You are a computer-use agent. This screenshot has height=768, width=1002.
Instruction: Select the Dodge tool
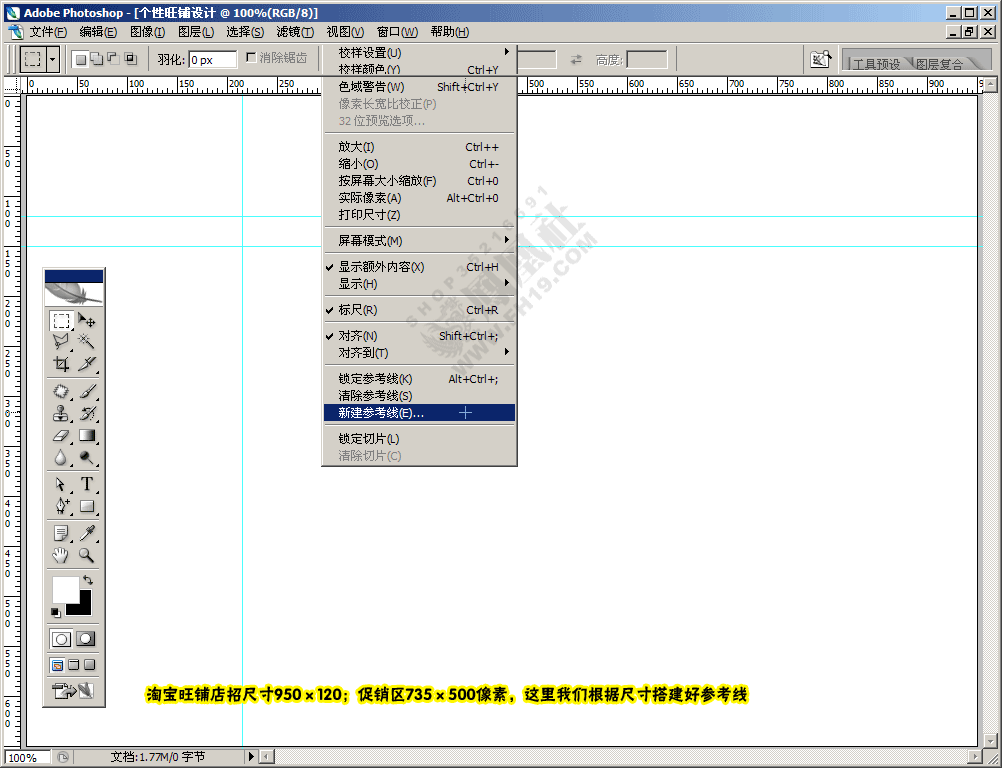click(87, 457)
